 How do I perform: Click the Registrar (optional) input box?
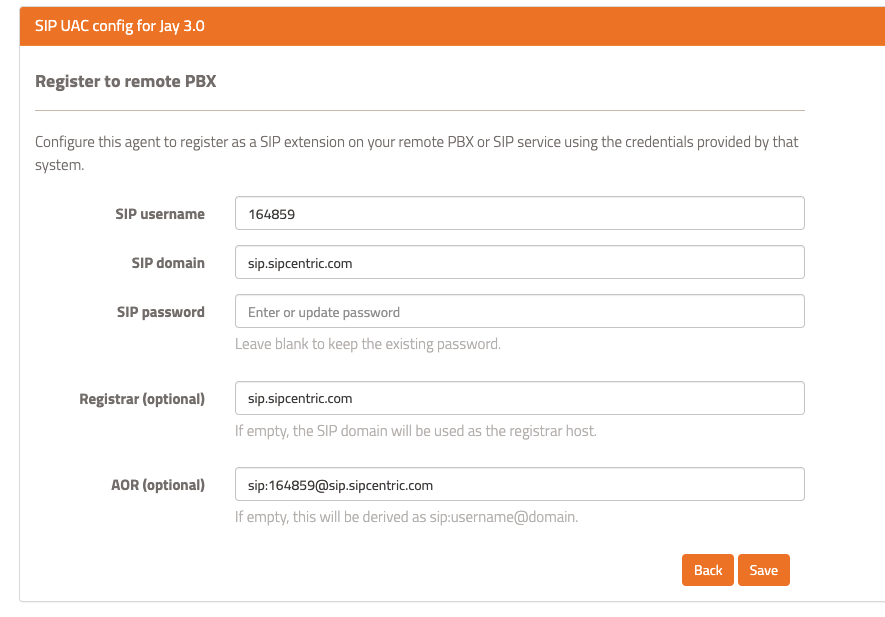519,398
